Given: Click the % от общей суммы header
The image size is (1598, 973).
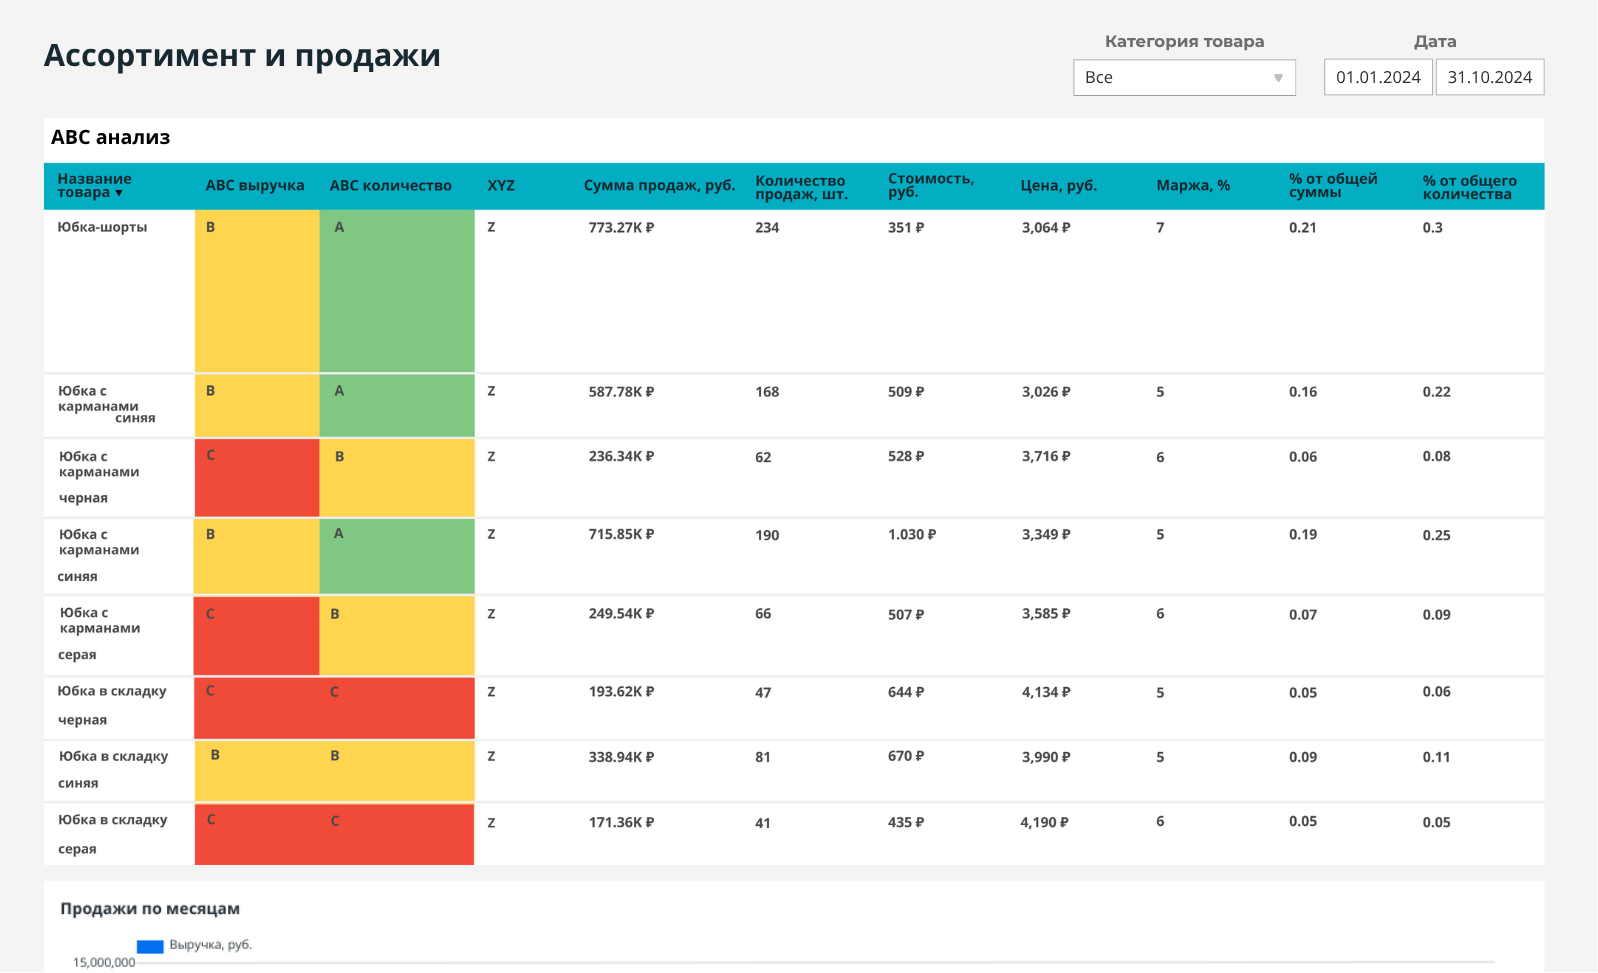Looking at the screenshot, I should 1333,185.
